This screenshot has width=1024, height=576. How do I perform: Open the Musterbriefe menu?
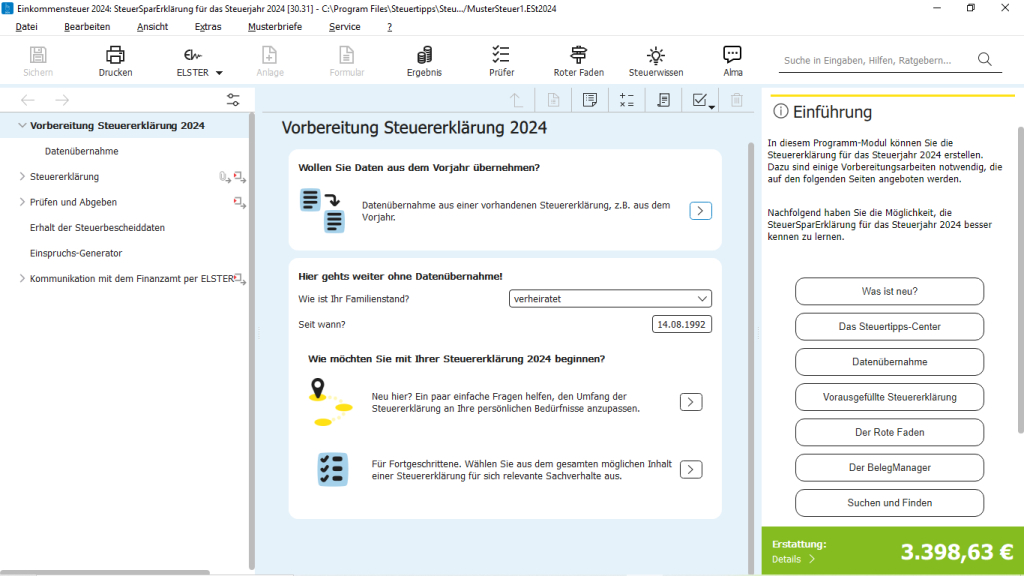(x=273, y=27)
